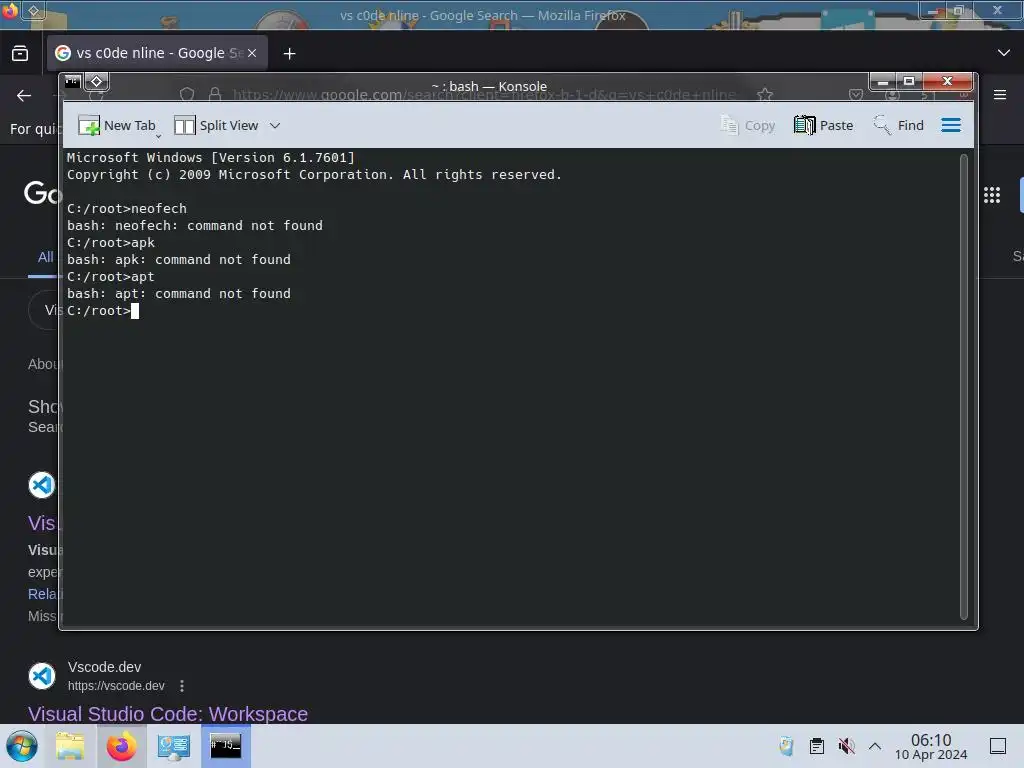
Task: Open Firefox tab list view icon
Action: point(20,54)
